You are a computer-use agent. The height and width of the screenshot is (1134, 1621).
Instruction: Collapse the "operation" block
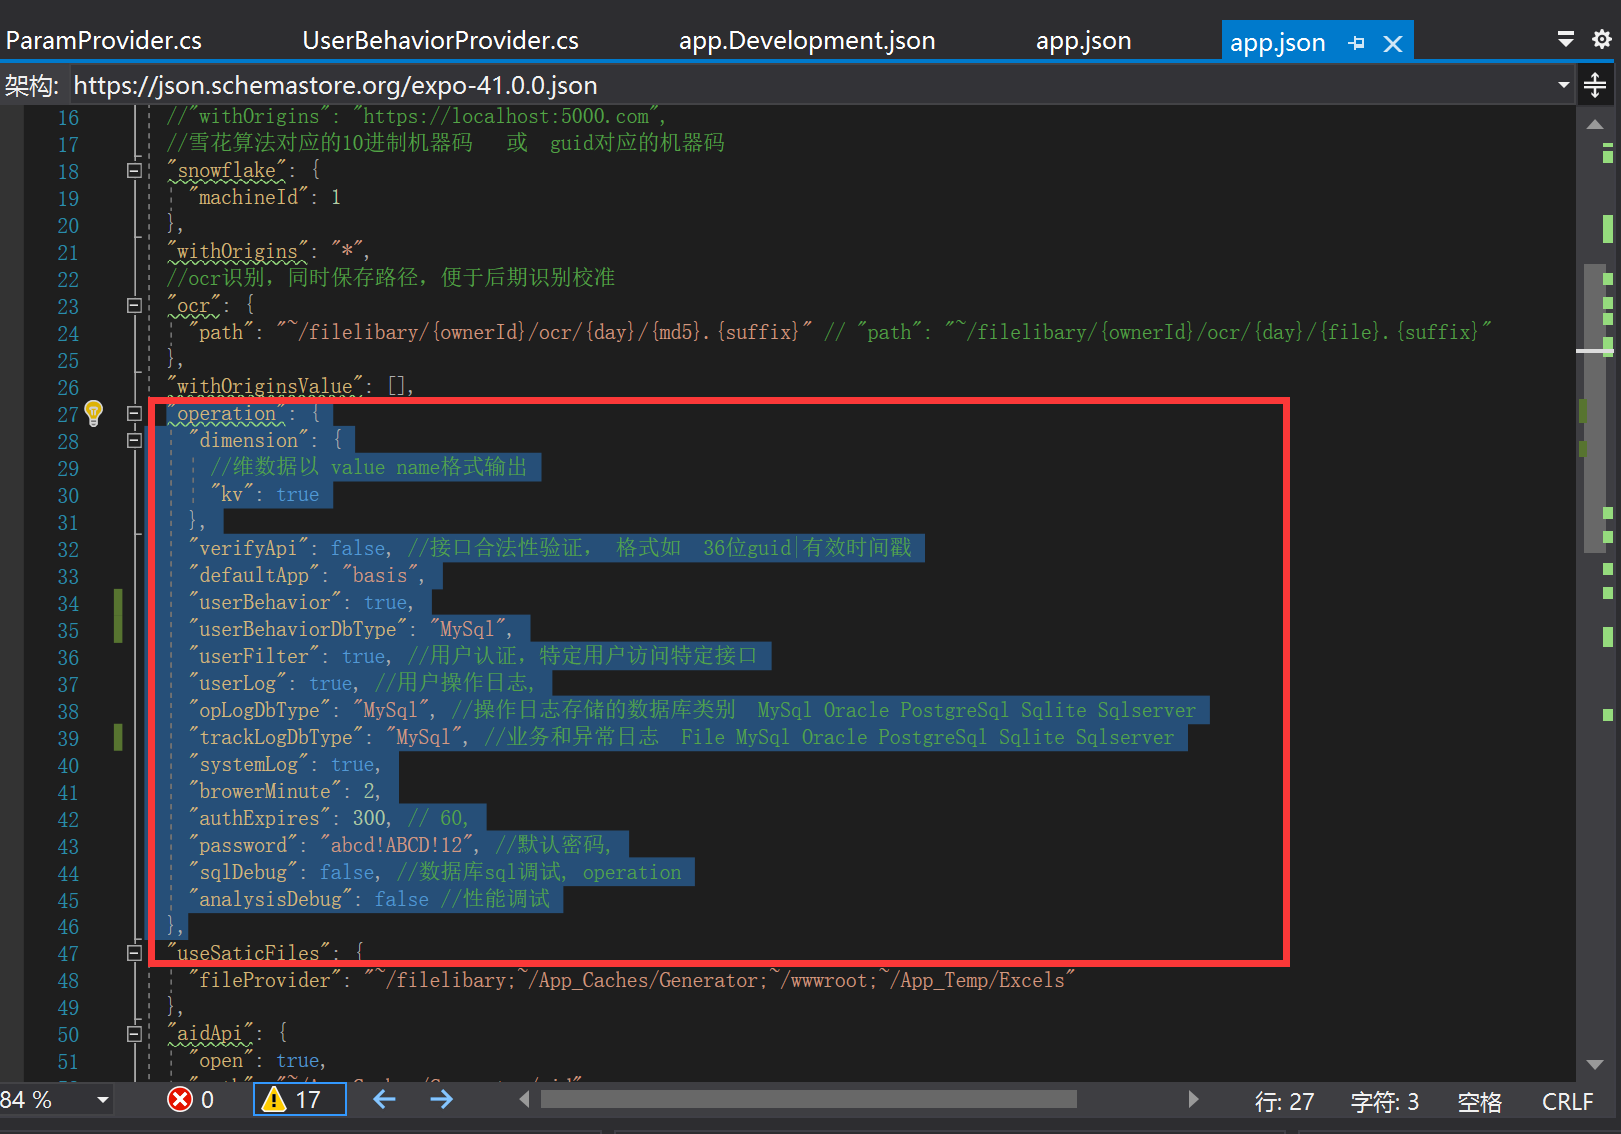(134, 413)
